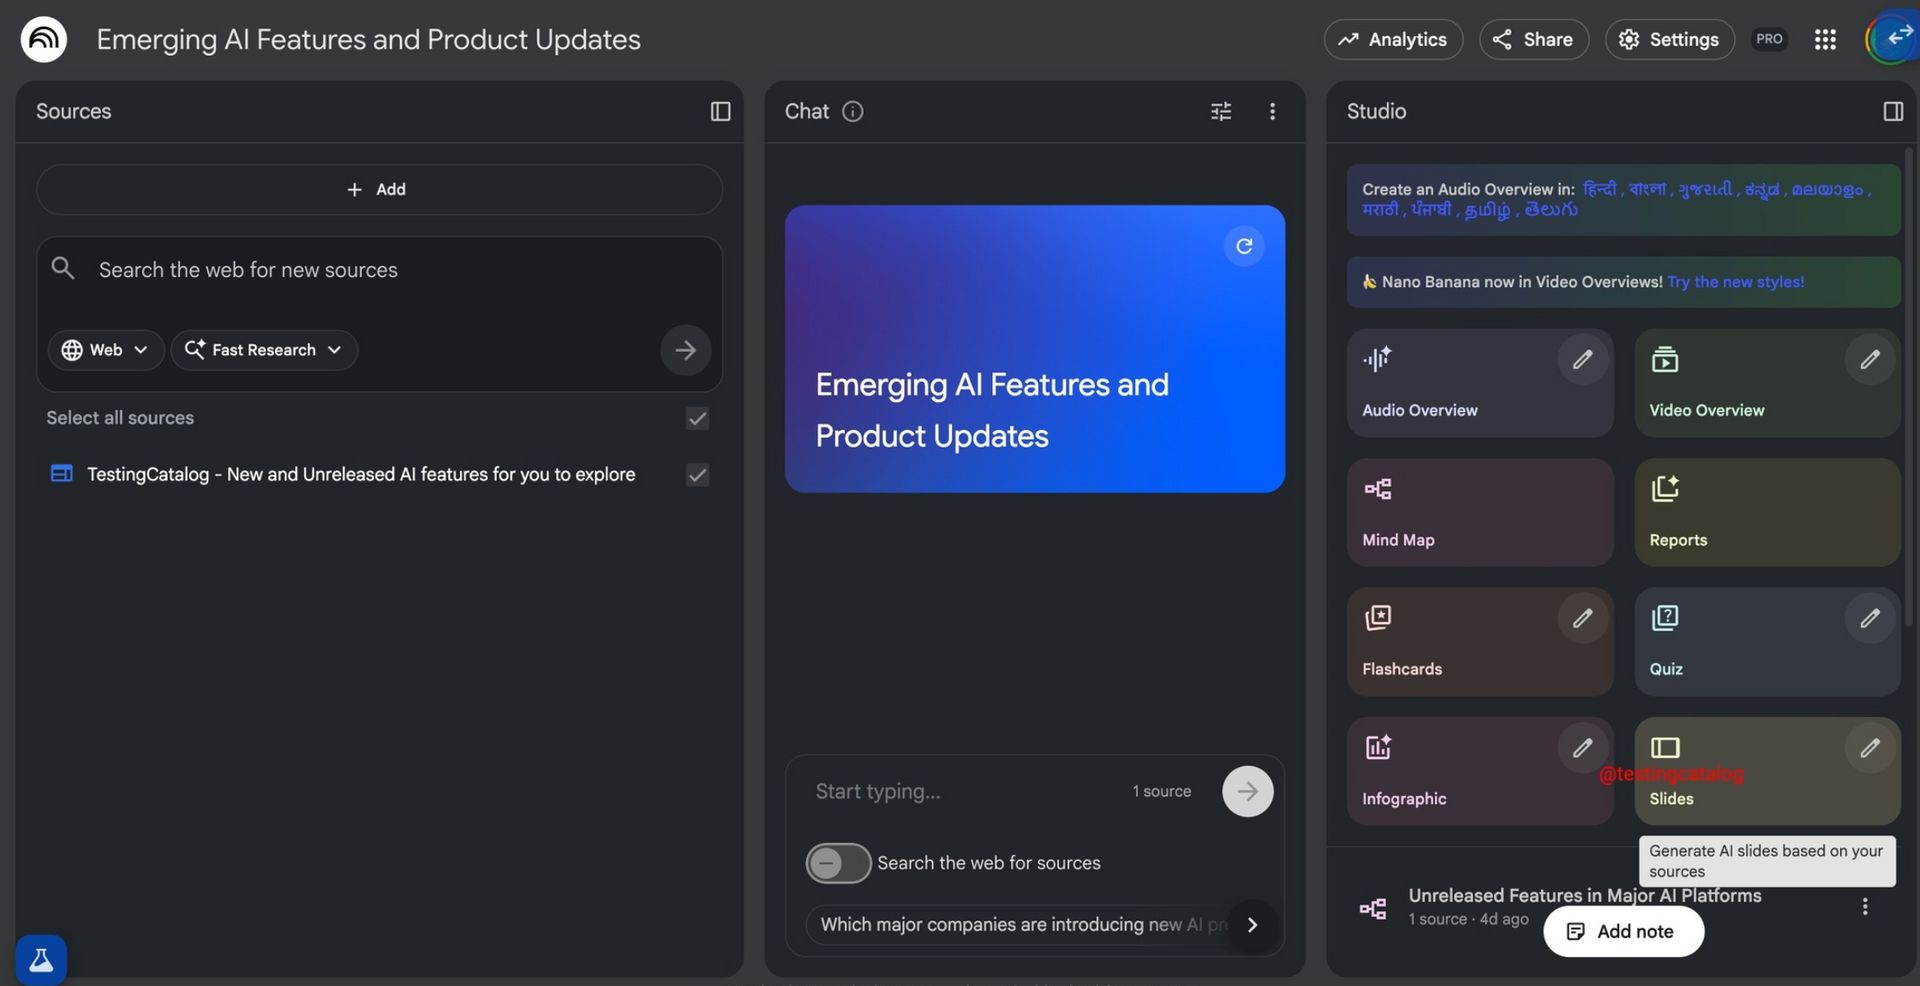The height and width of the screenshot is (986, 1920).
Task: Open the Web source type dropdown
Action: tap(105, 350)
